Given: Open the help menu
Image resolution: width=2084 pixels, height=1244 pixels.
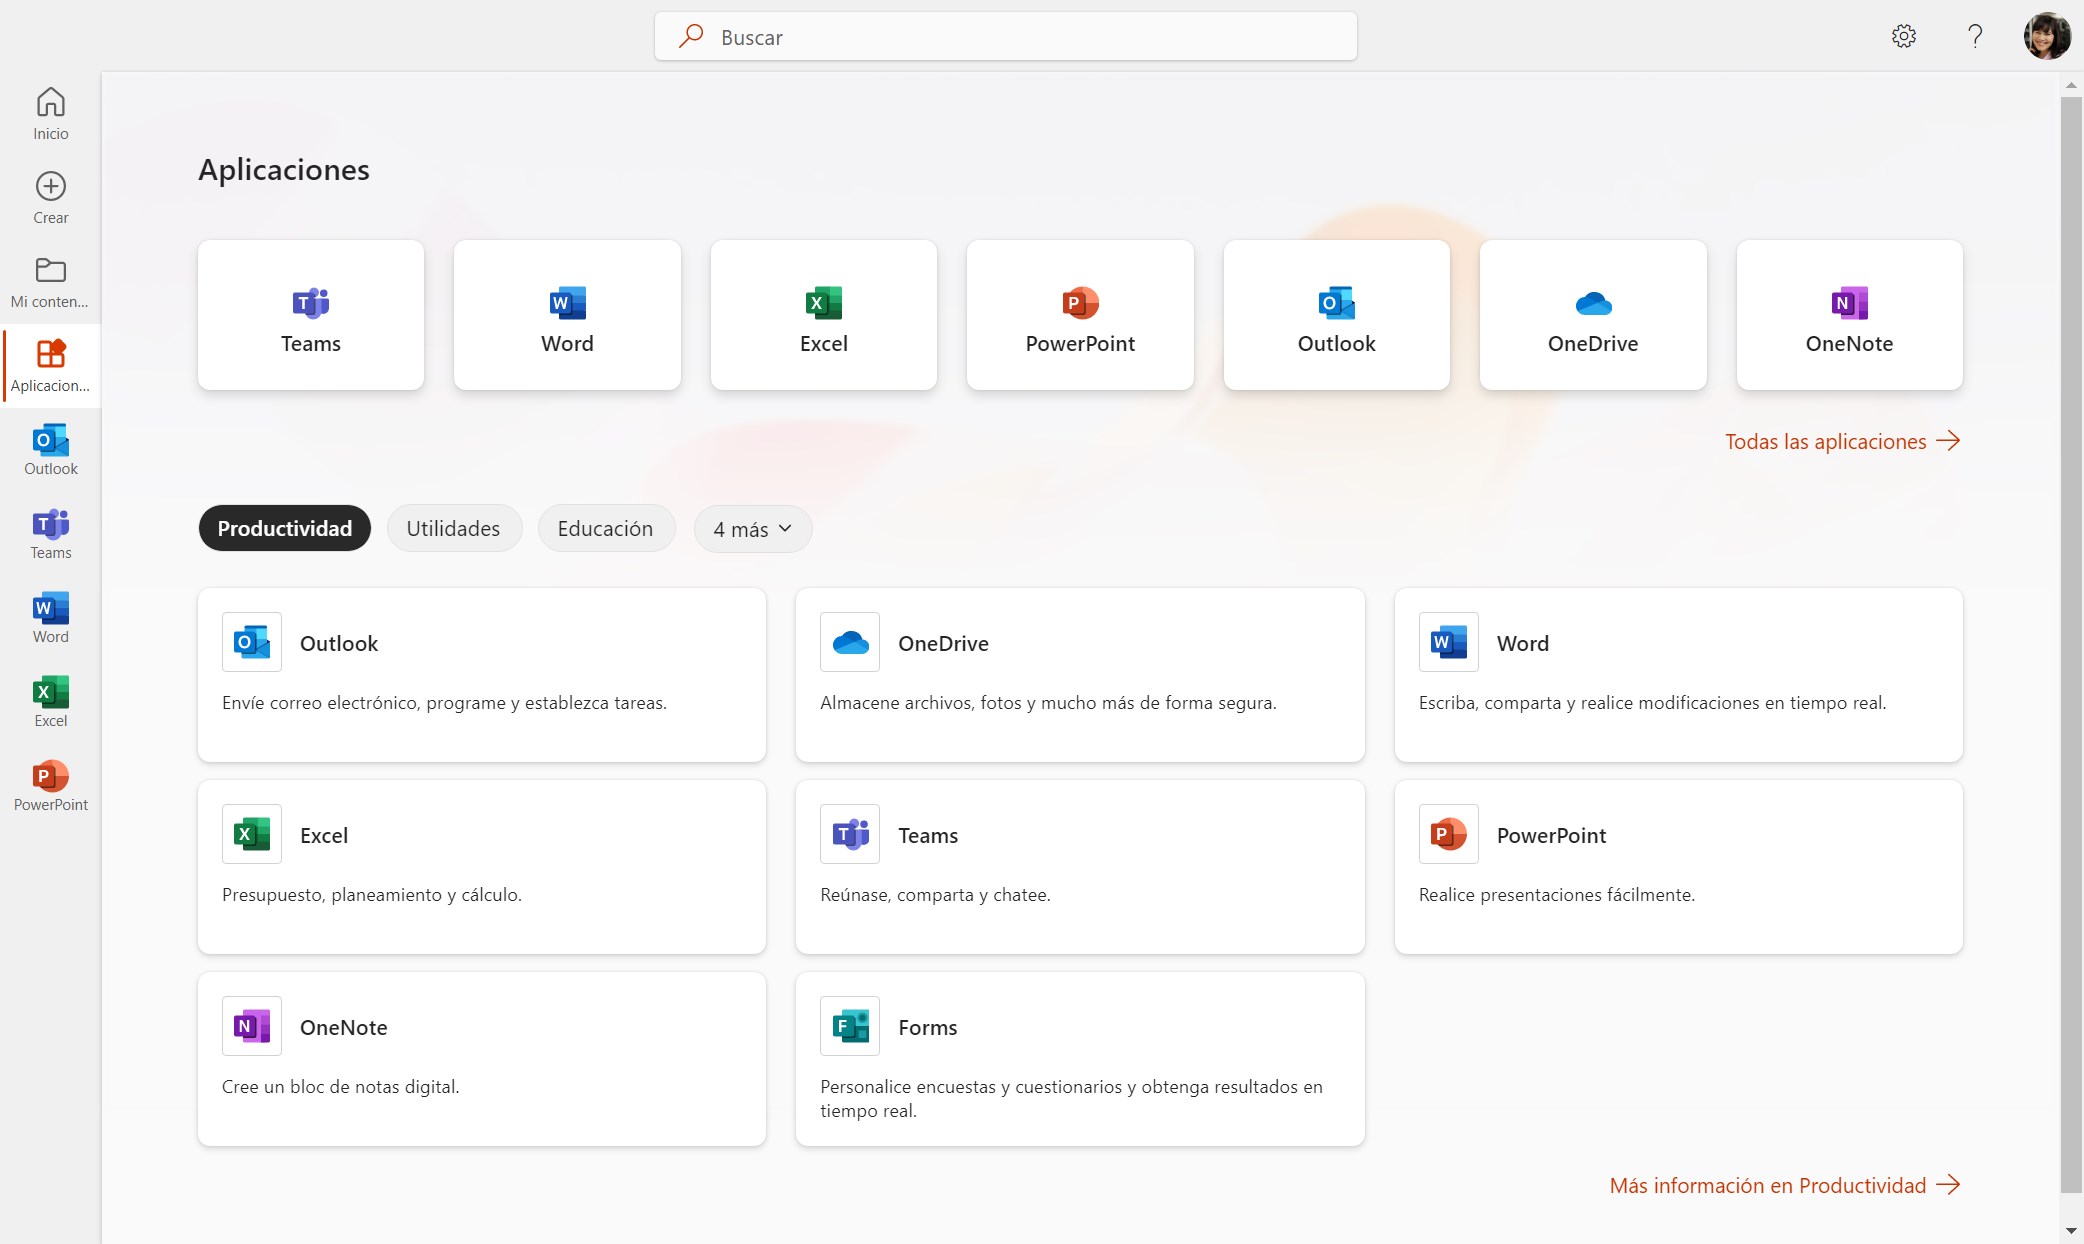Looking at the screenshot, I should [x=1975, y=36].
